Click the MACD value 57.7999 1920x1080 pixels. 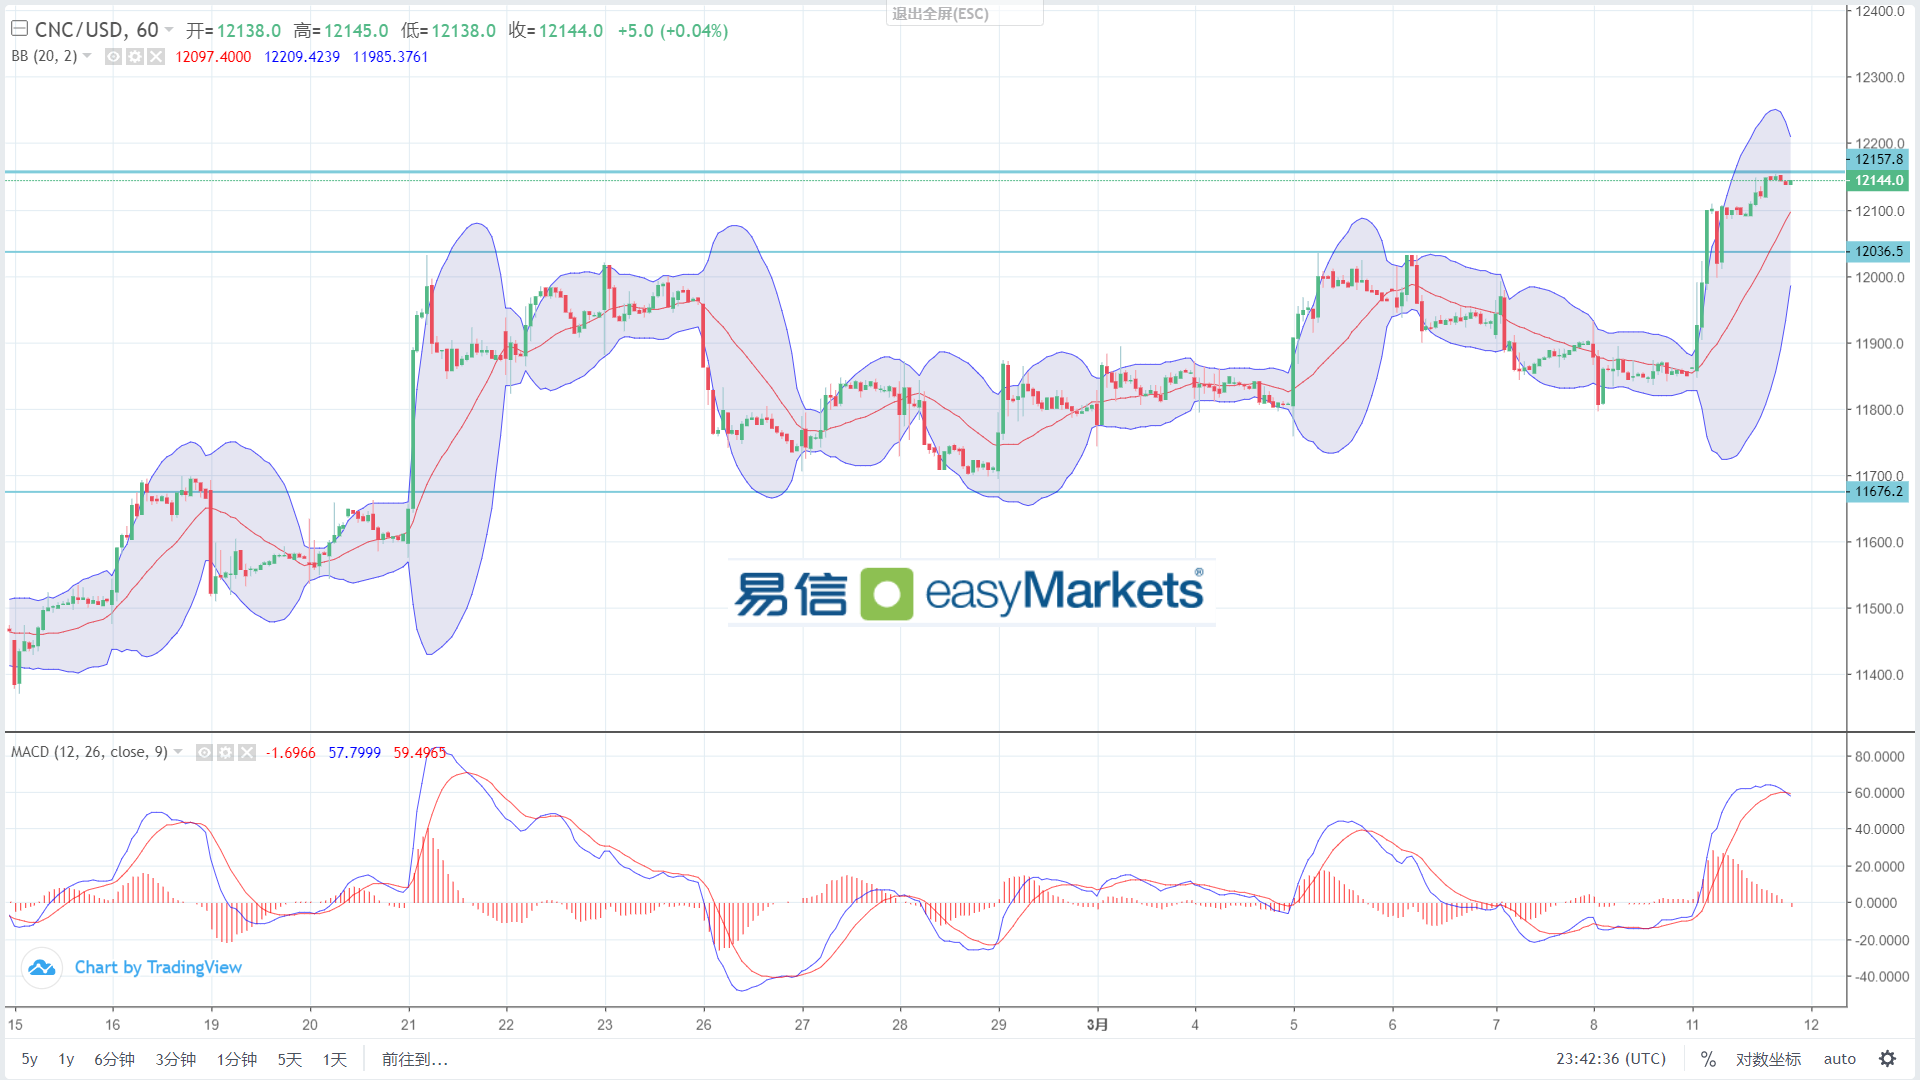tap(354, 752)
